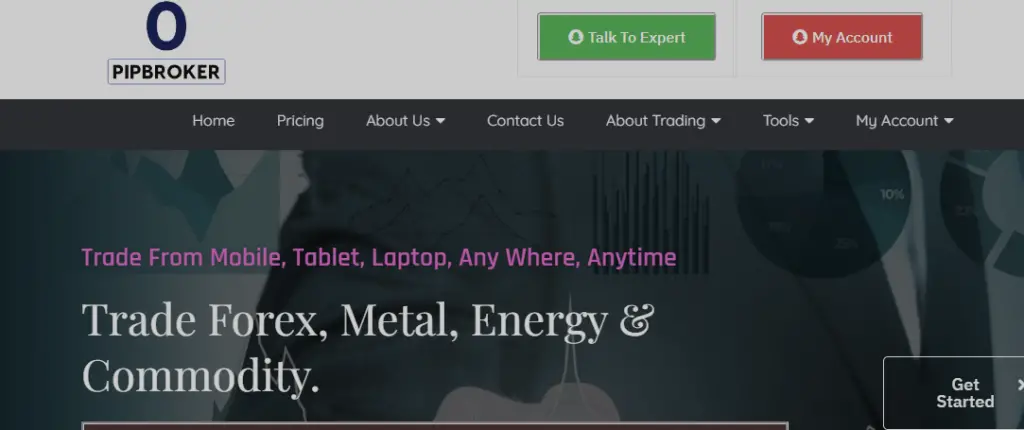The height and width of the screenshot is (430, 1024).
Task: Click the icon inside Talk To Expert button
Action: (575, 37)
